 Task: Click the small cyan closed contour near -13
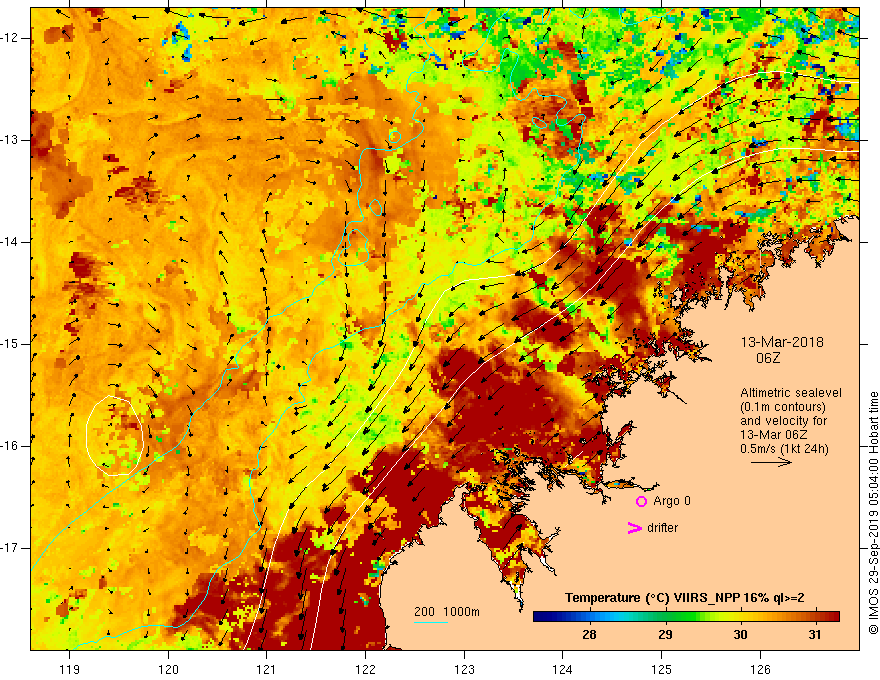[x=395, y=136]
